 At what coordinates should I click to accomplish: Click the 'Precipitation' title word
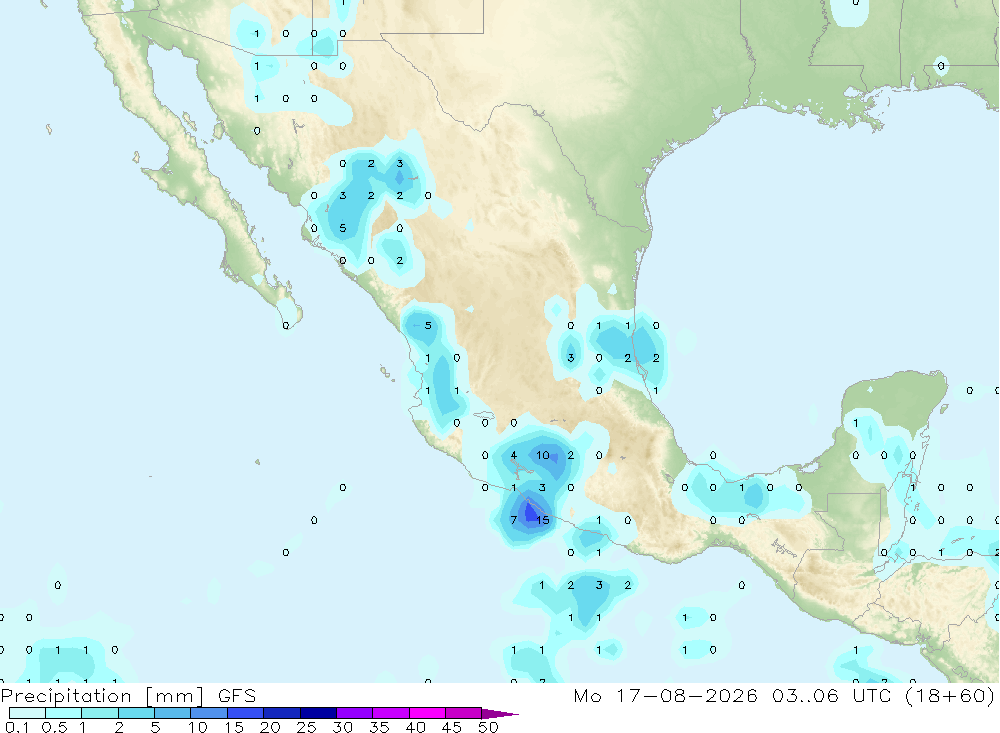tap(66, 695)
